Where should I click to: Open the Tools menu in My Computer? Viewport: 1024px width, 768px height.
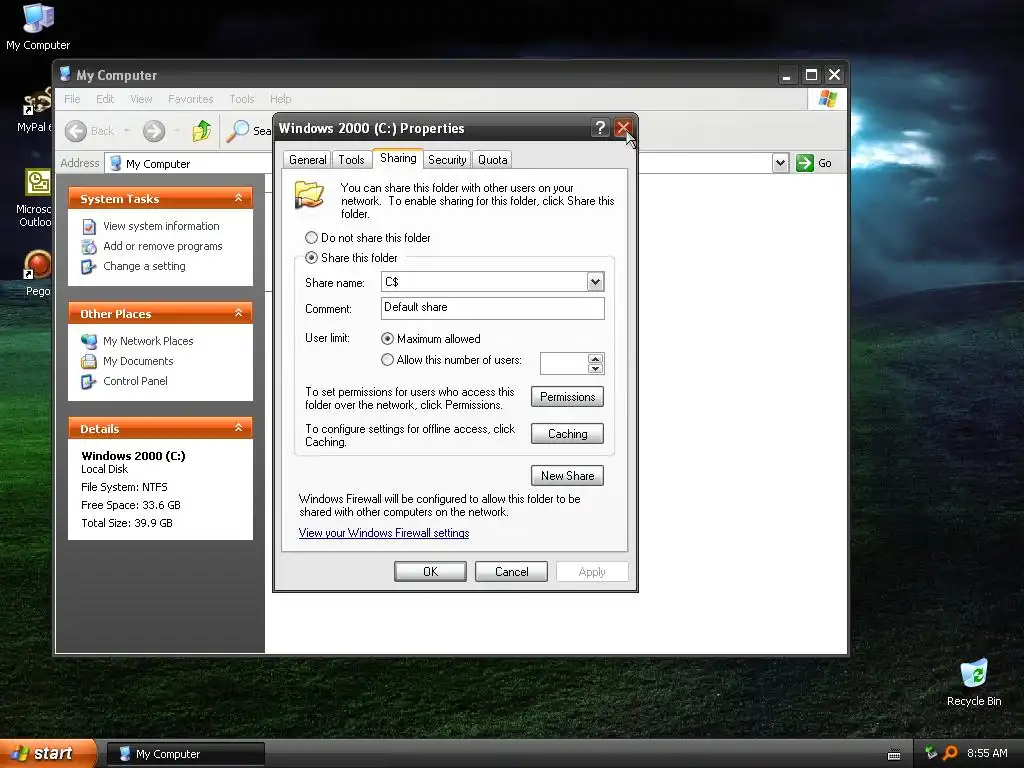coord(242,99)
